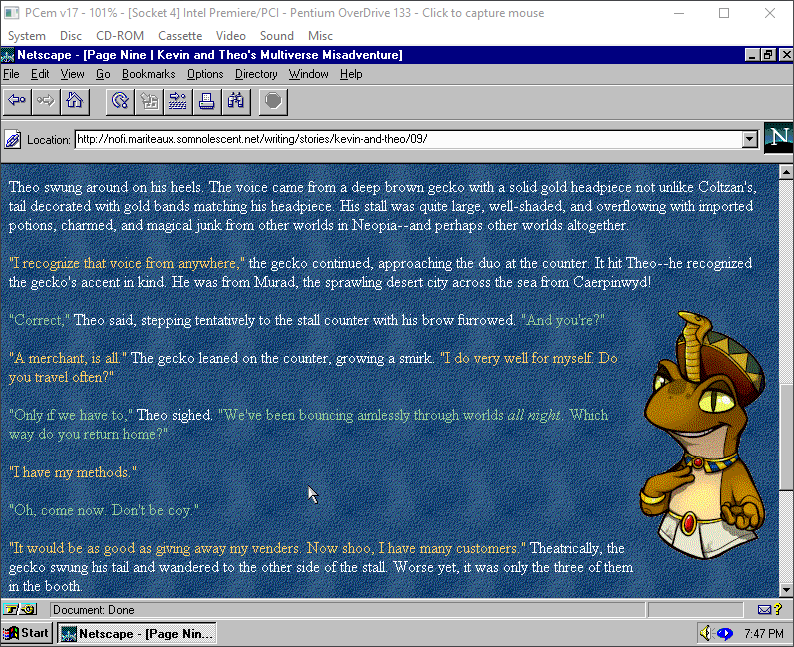This screenshot has height=647, width=794.
Task: Open the PCem CD-ROM menu
Action: click(119, 36)
